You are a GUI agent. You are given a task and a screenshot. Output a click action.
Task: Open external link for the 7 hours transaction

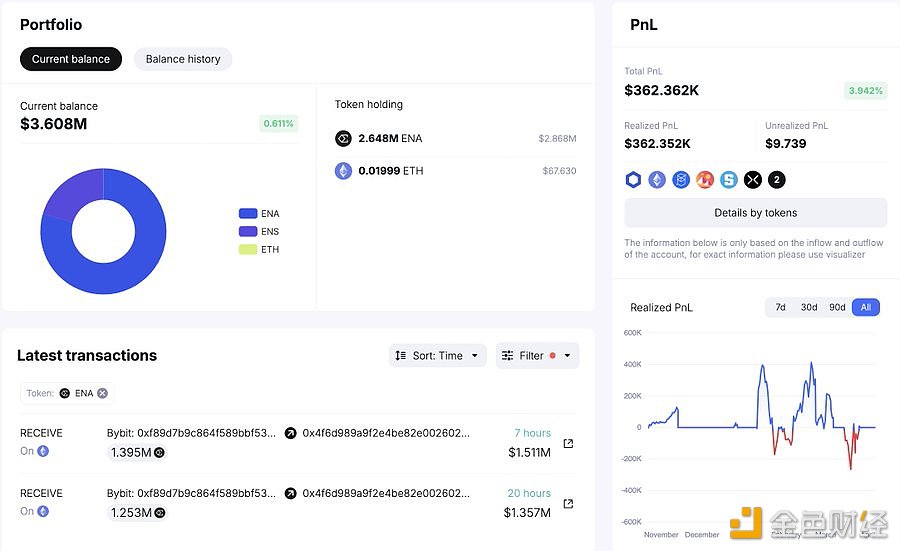pos(569,444)
